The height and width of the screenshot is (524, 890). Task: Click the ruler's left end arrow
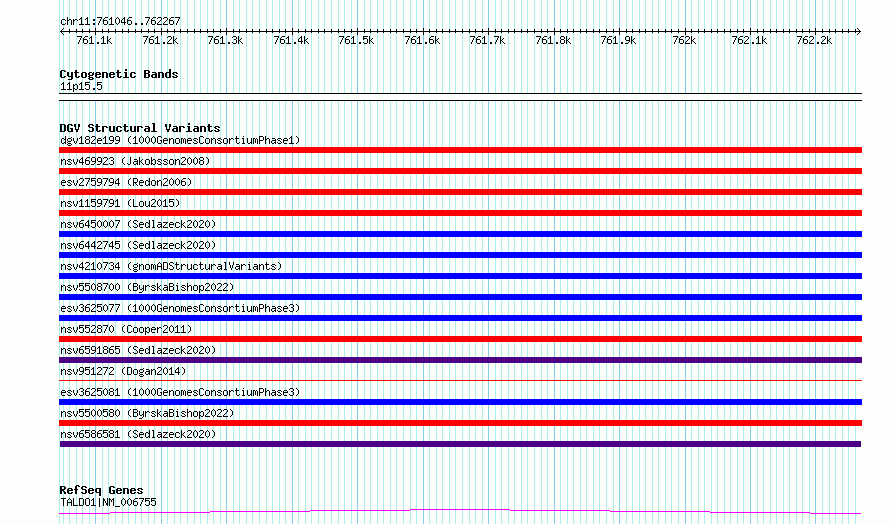(x=62, y=32)
